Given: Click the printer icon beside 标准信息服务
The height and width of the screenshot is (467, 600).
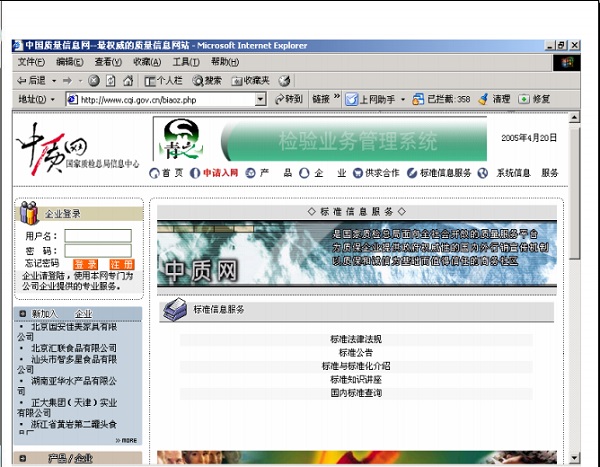Looking at the screenshot, I should (x=175, y=310).
